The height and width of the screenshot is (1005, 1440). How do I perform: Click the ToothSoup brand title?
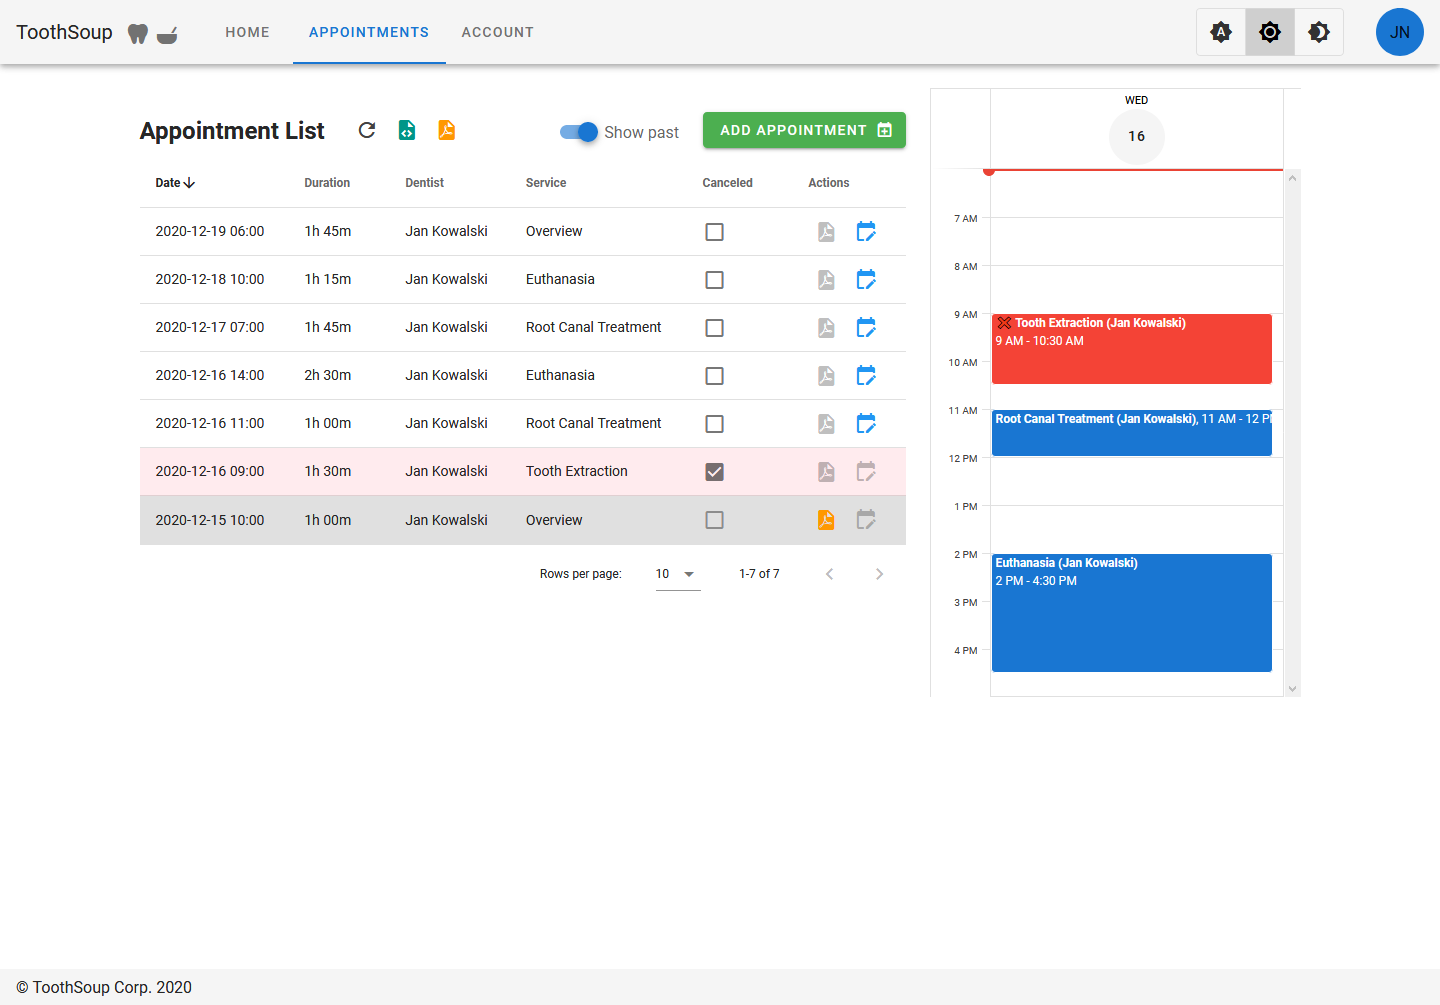point(64,32)
